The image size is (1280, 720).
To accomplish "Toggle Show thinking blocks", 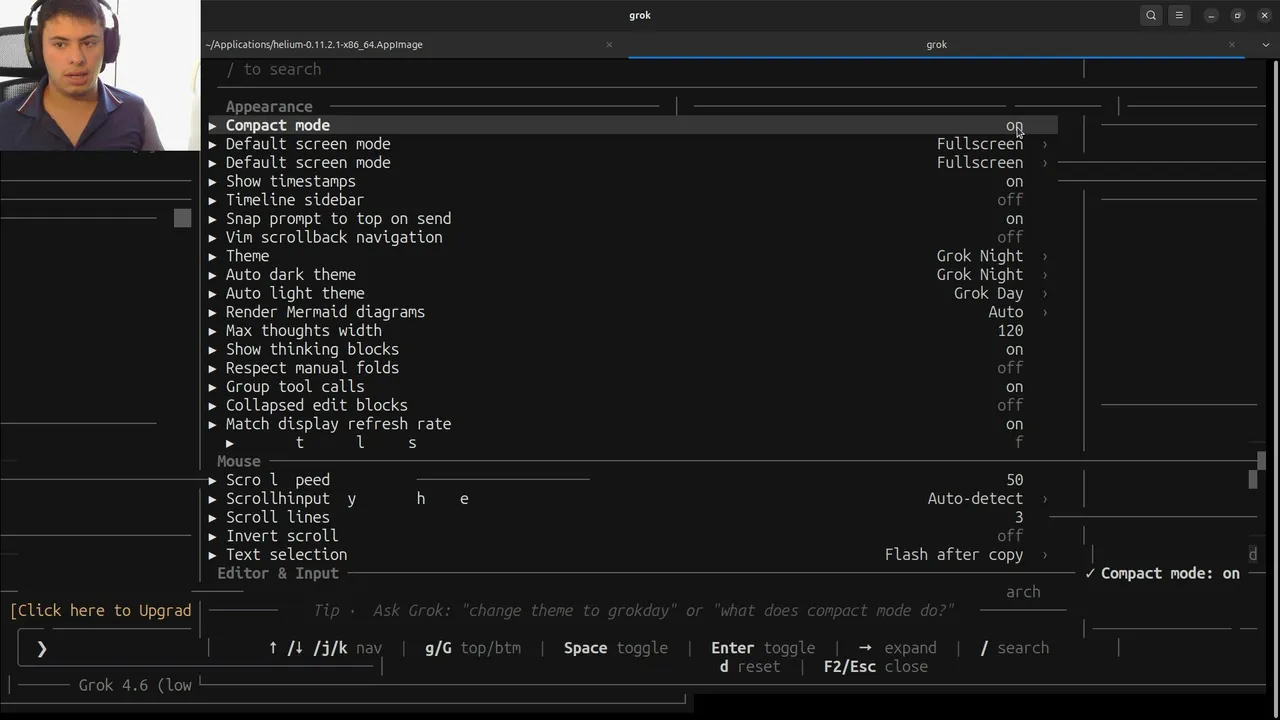I will click(x=1014, y=349).
